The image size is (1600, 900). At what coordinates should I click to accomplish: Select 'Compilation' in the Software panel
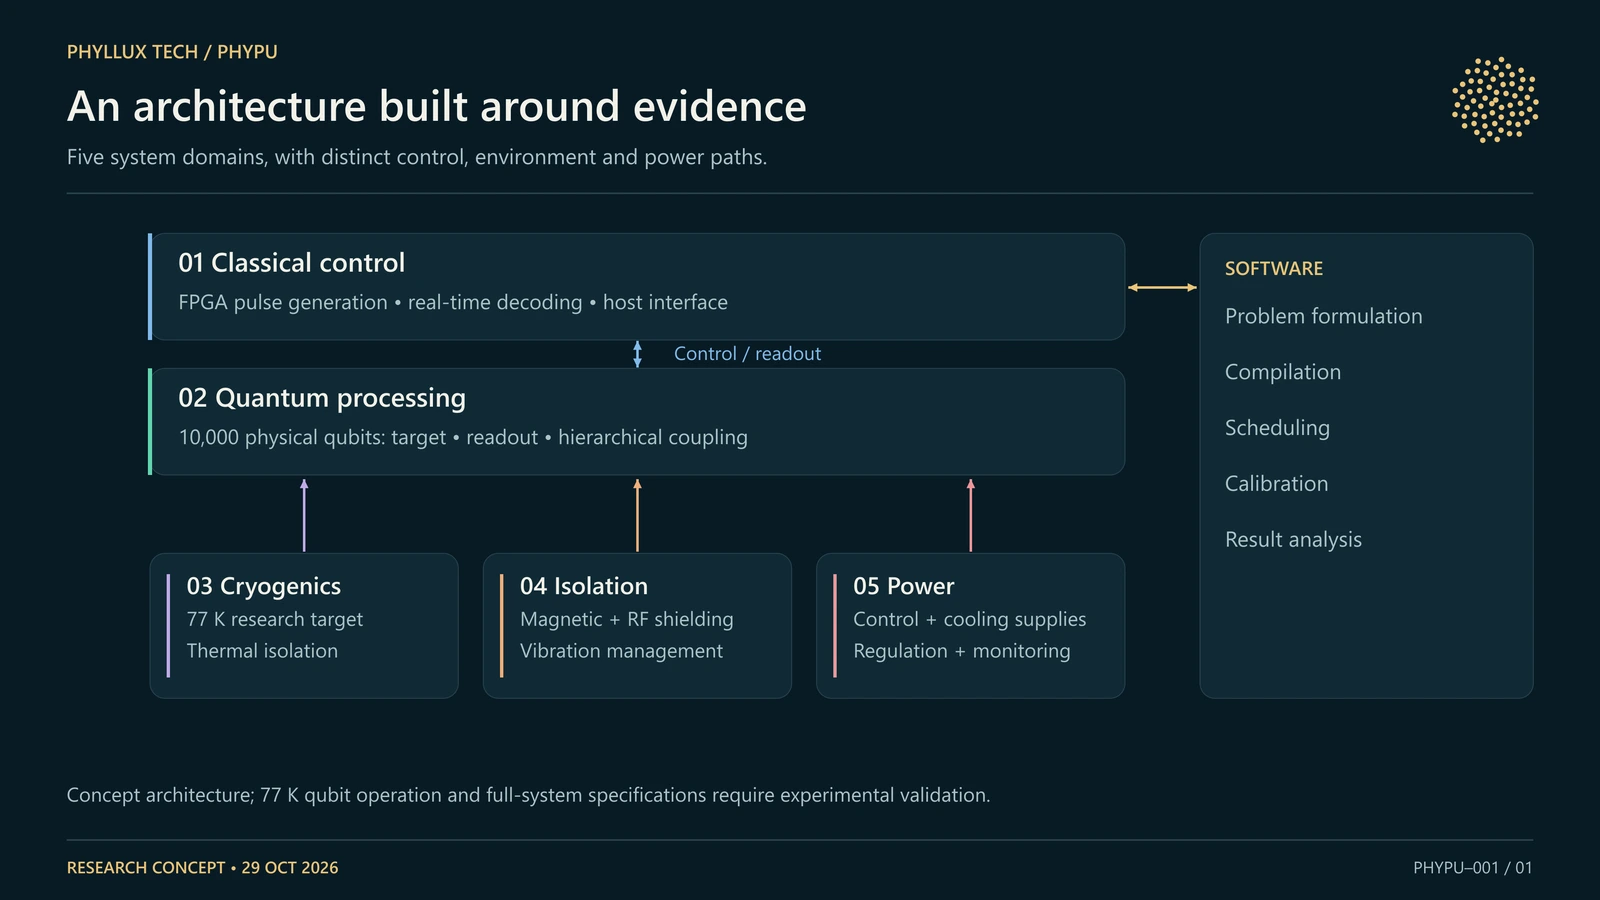1283,372
